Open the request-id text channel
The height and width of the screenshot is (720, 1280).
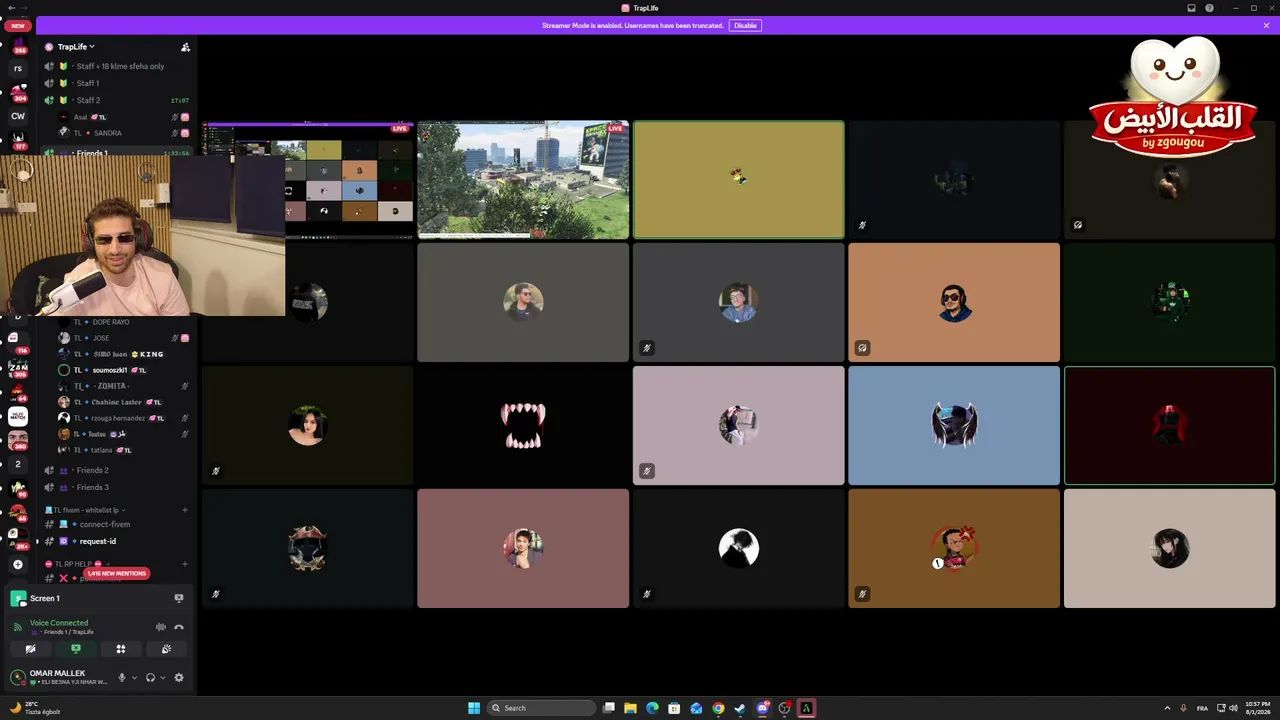pos(117,541)
